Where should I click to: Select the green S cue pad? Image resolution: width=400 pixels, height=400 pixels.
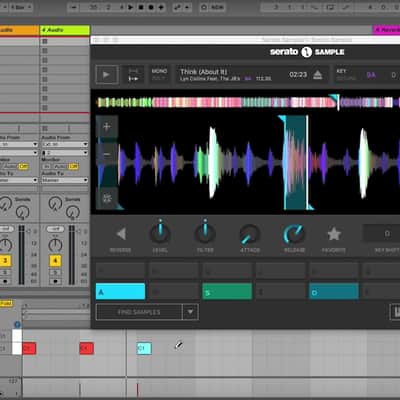(227, 291)
